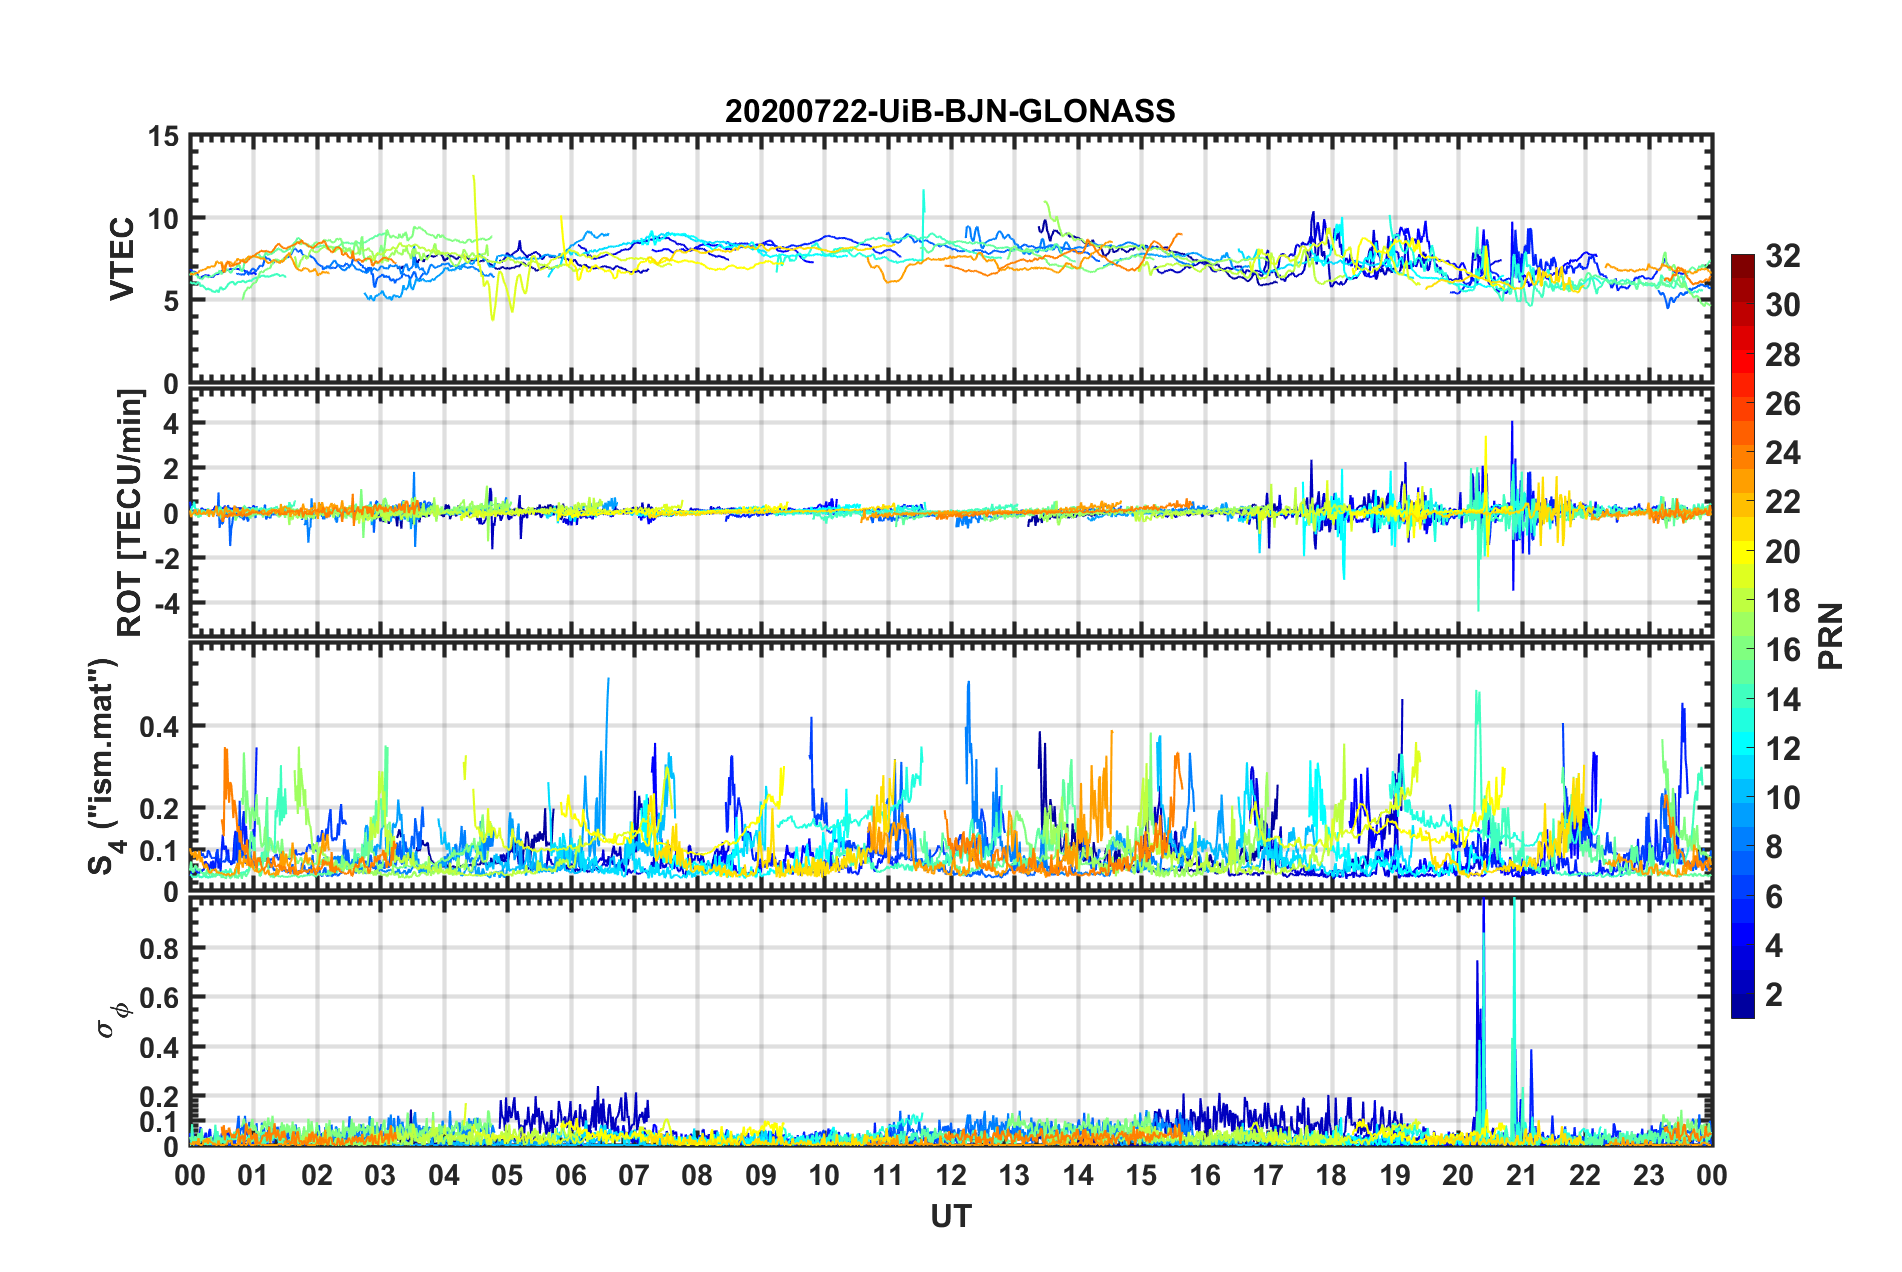Click x-axis tick label 06

pos(570,1175)
